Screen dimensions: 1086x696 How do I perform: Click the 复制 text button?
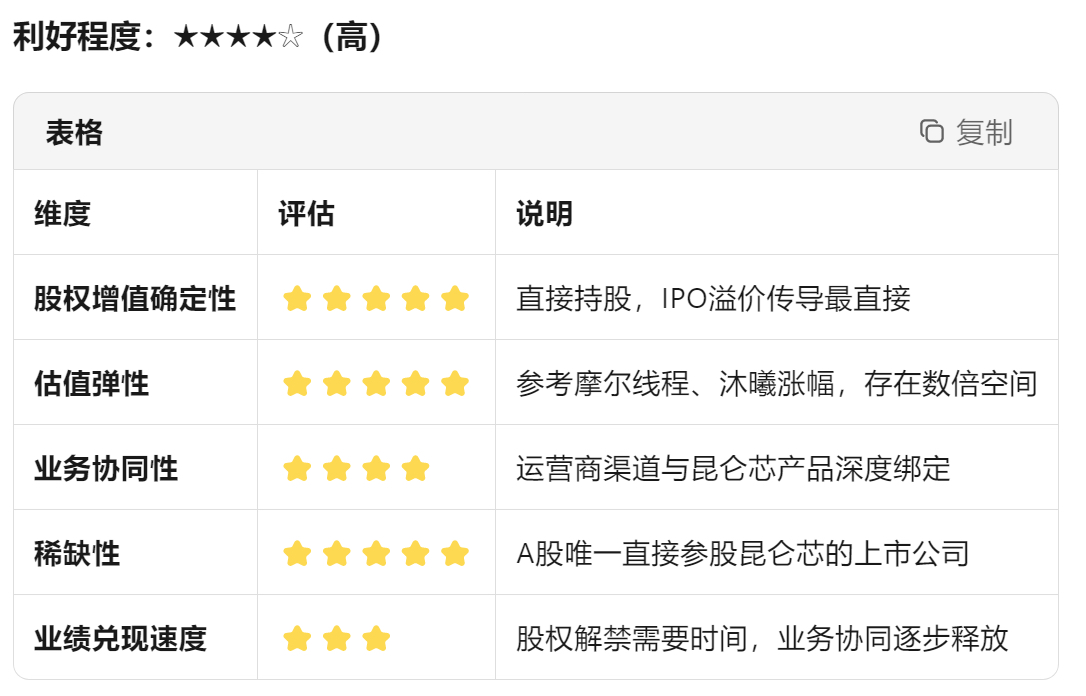click(x=984, y=132)
